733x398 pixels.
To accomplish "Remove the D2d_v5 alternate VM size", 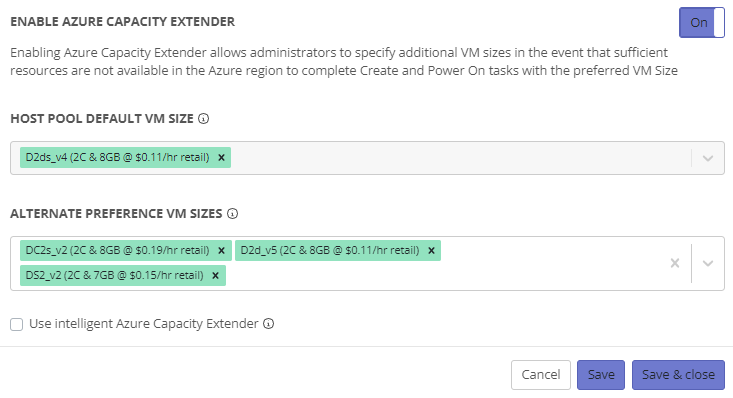I will pos(431,251).
